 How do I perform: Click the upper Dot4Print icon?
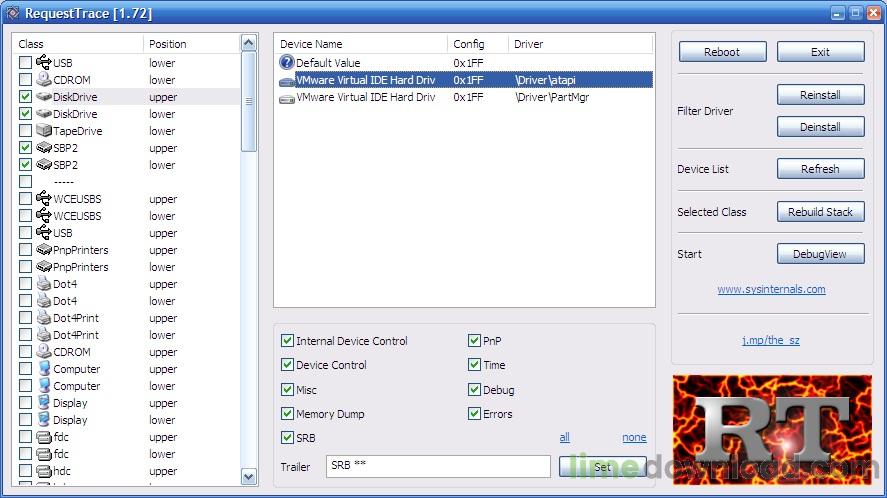pyautogui.click(x=44, y=318)
